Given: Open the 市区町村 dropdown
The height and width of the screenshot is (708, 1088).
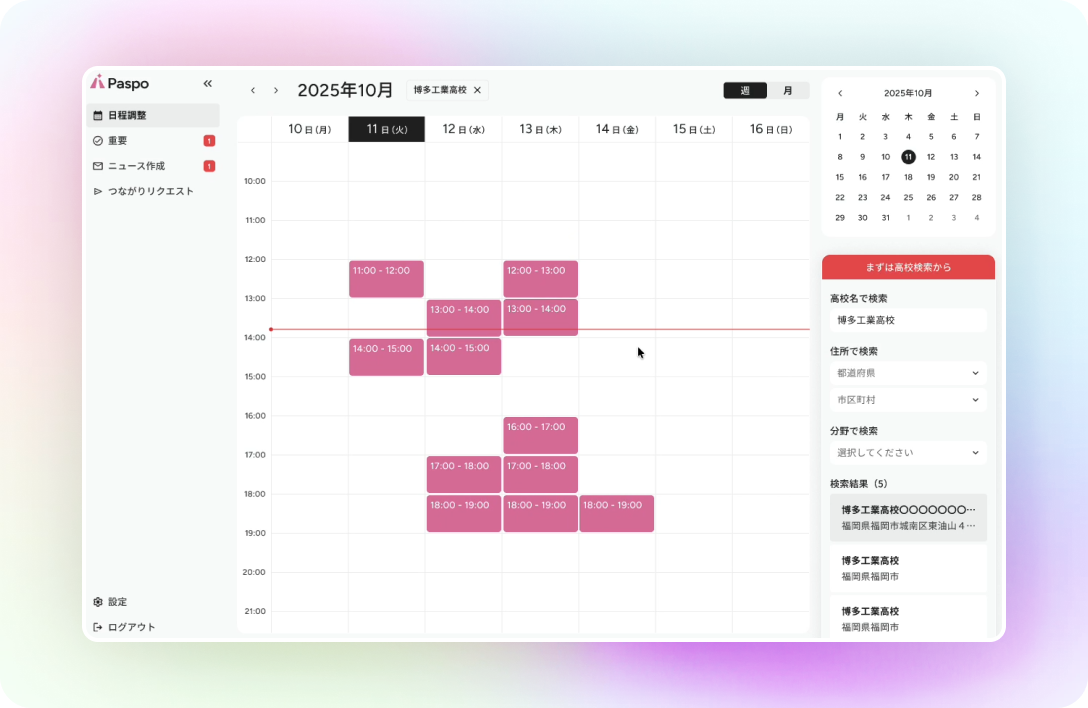Looking at the screenshot, I should click(908, 400).
